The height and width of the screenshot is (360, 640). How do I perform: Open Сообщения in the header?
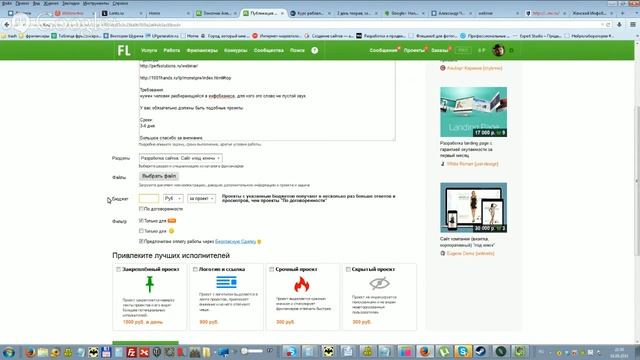pyautogui.click(x=383, y=50)
